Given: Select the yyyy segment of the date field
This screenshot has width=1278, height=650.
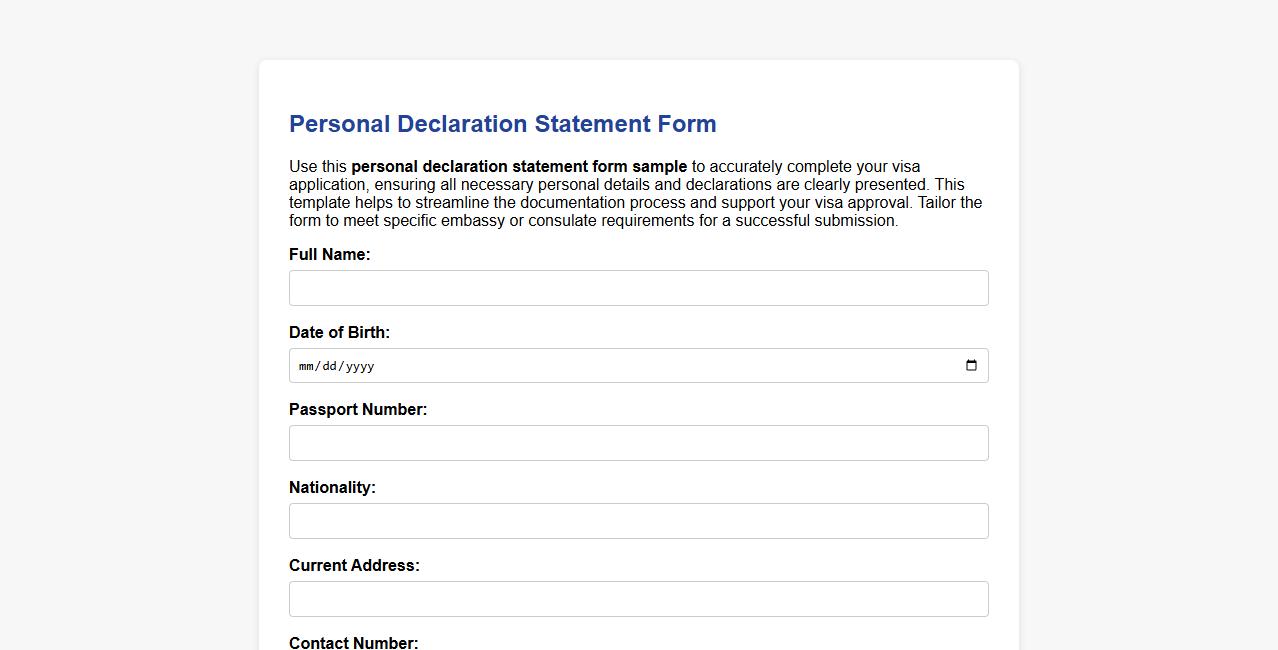Looking at the screenshot, I should (x=360, y=366).
